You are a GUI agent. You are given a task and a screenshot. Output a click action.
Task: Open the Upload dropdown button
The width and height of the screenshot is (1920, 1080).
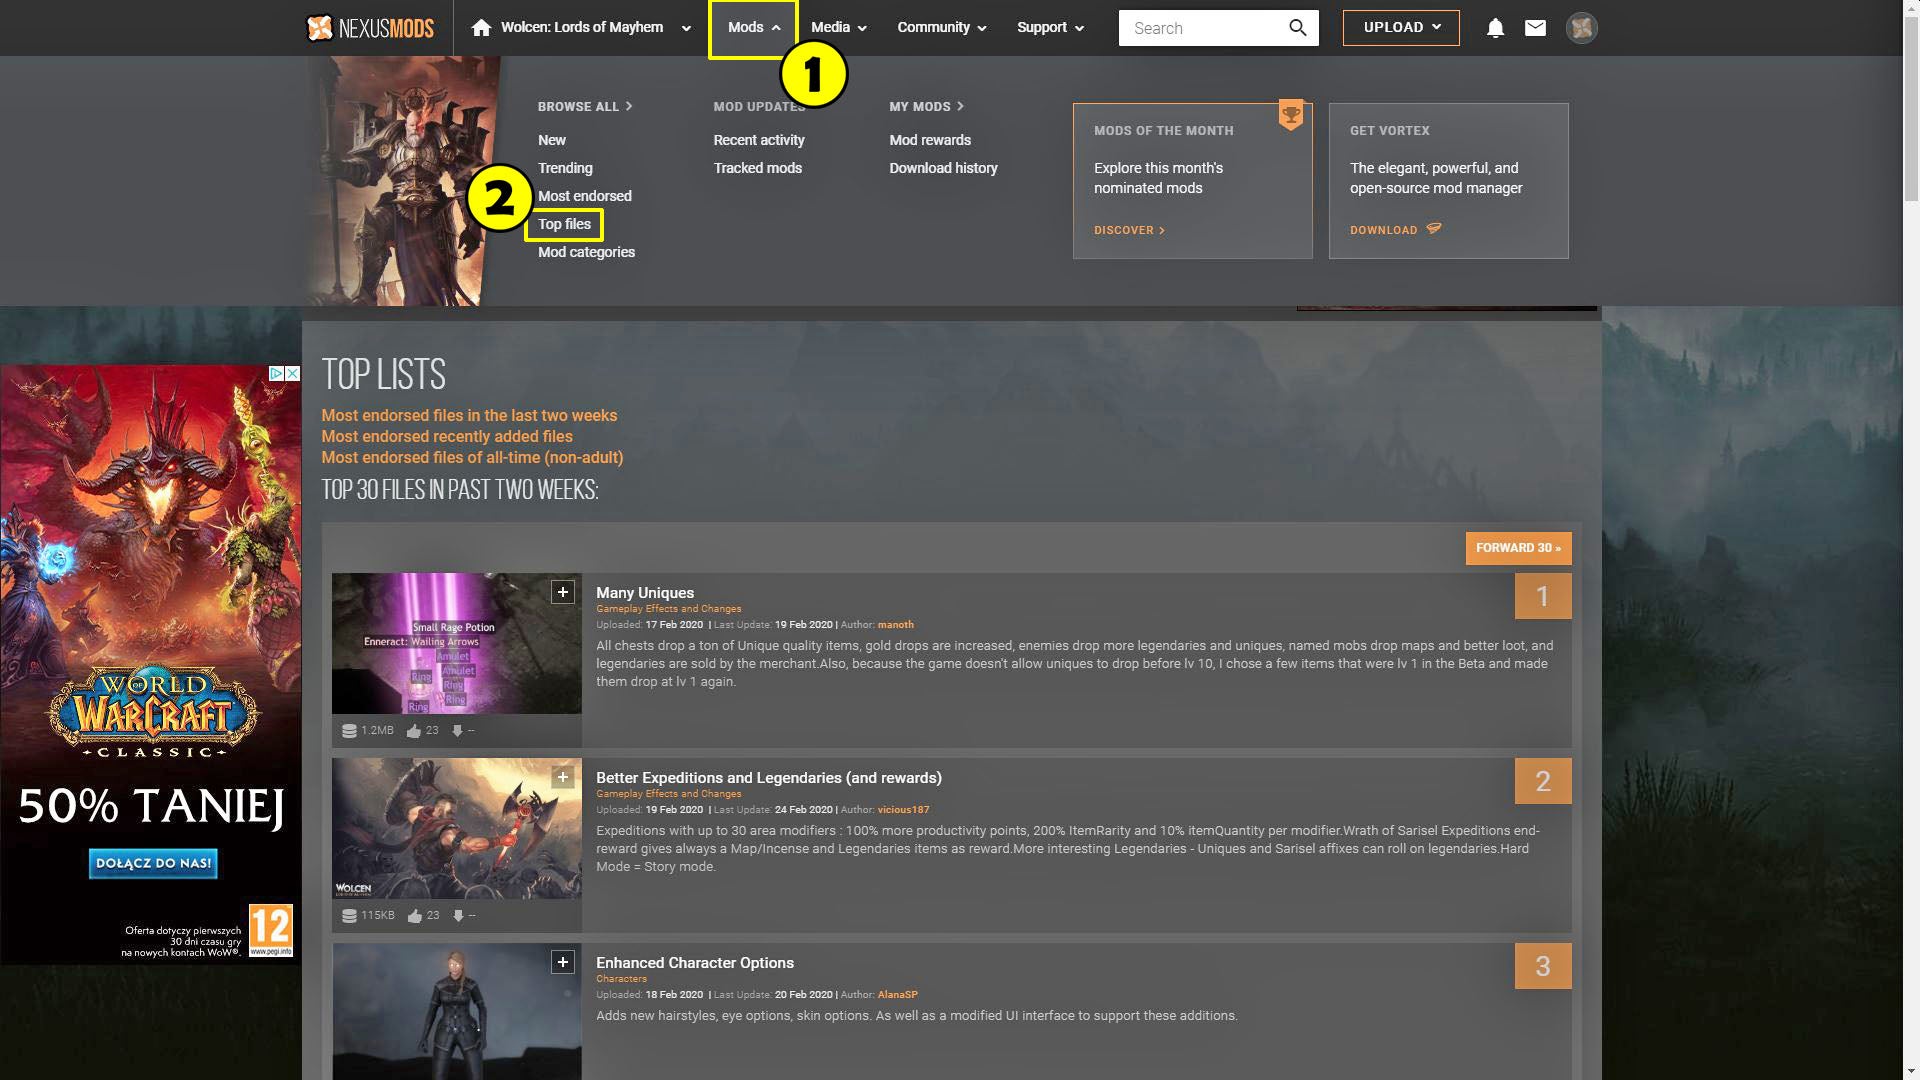(1401, 28)
